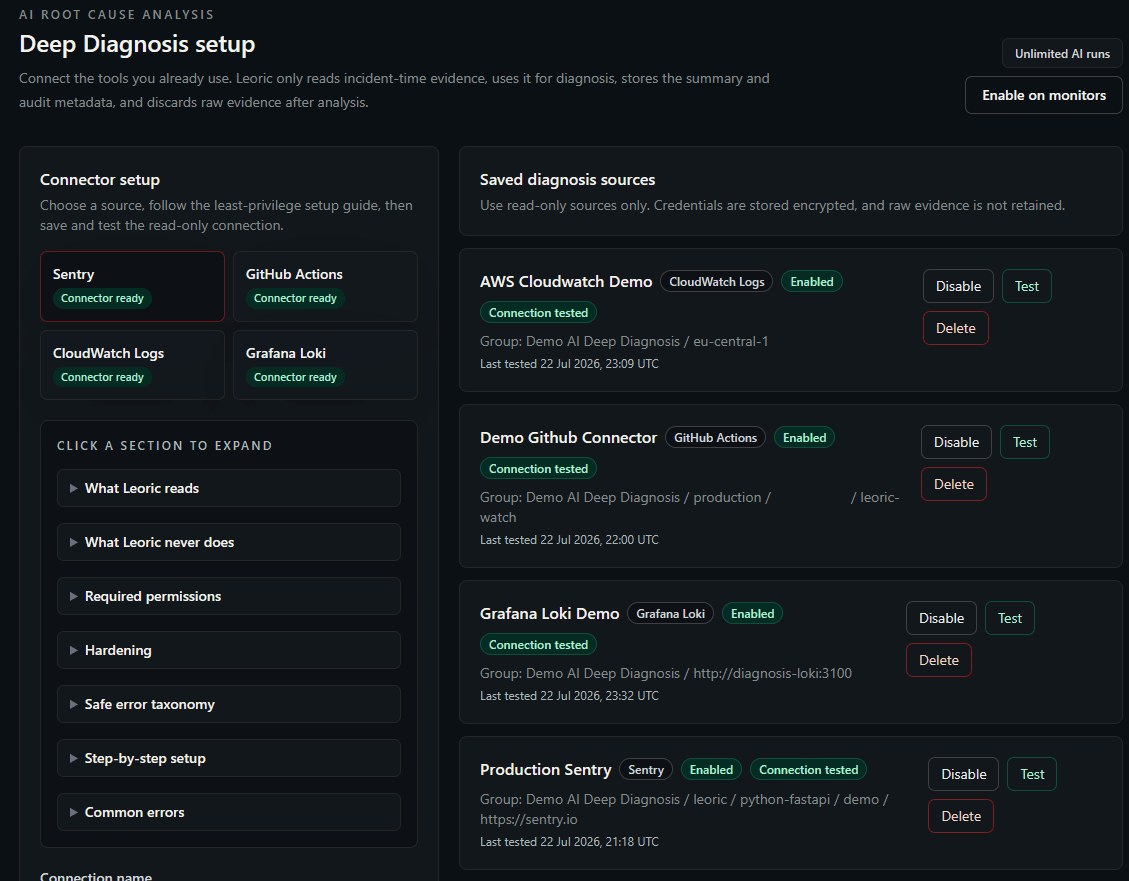Expand the Required permissions section

tap(229, 596)
